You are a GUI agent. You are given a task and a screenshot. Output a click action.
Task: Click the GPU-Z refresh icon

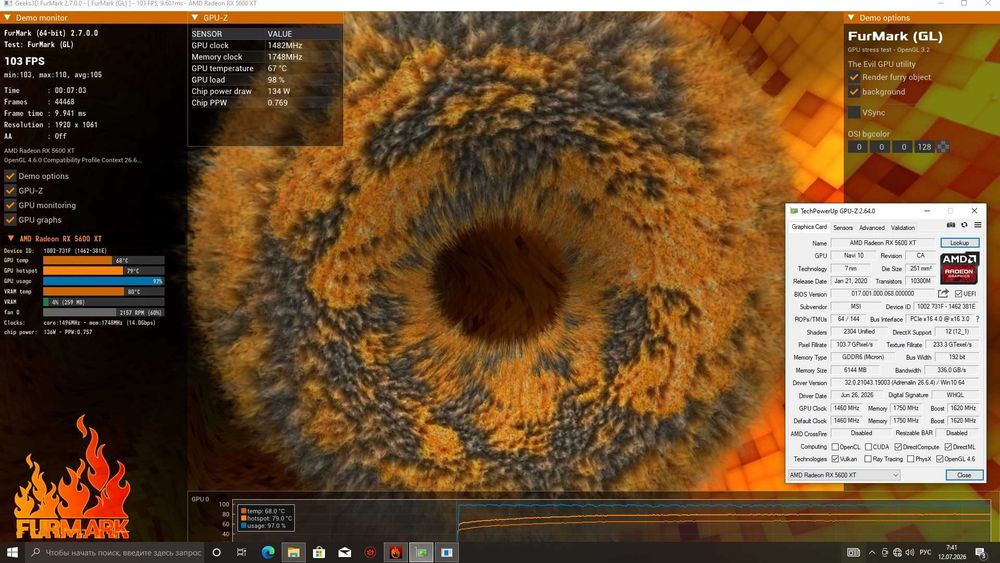pyautogui.click(x=964, y=225)
